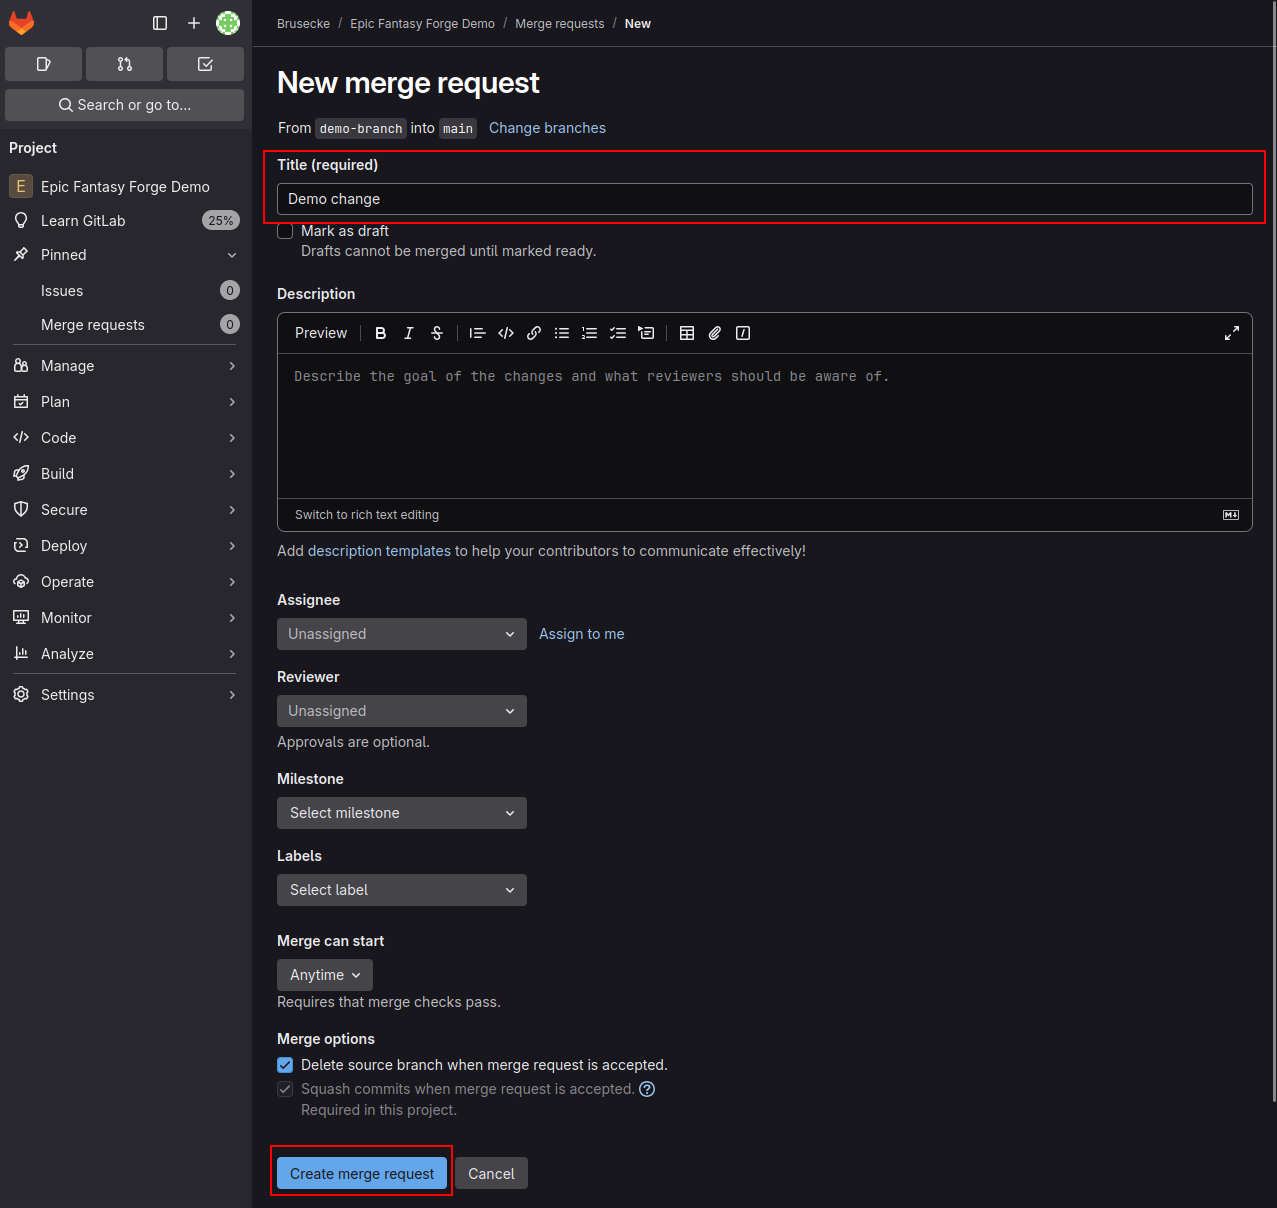Screen dimensions: 1277x1208
Task: Toggle the sidebar collapse icon
Action: pyautogui.click(x=160, y=23)
